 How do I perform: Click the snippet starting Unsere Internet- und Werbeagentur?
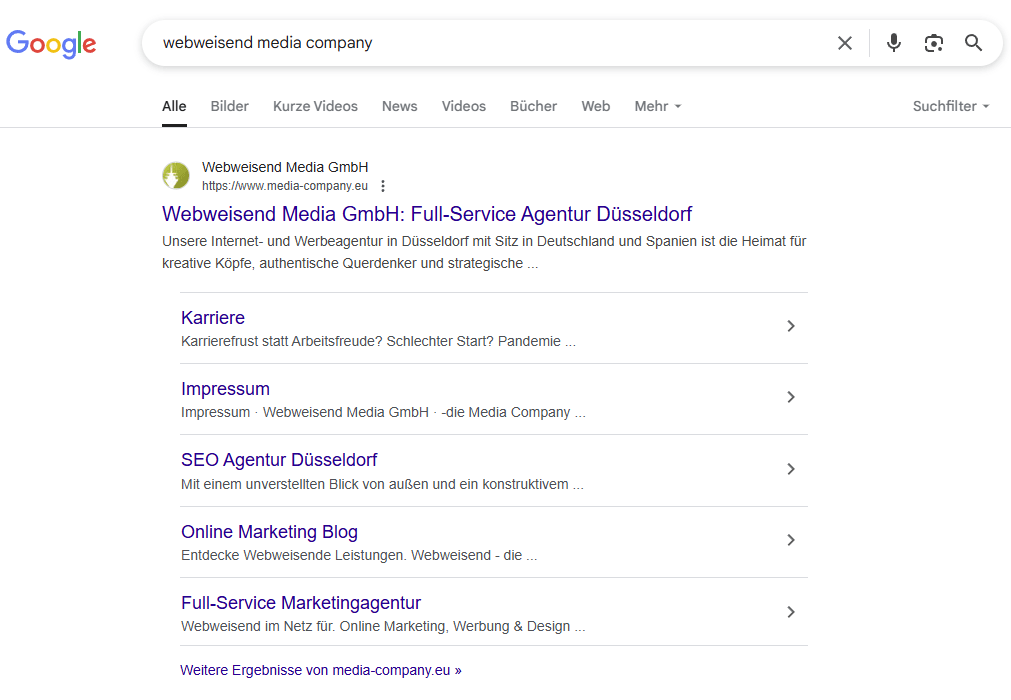click(484, 252)
